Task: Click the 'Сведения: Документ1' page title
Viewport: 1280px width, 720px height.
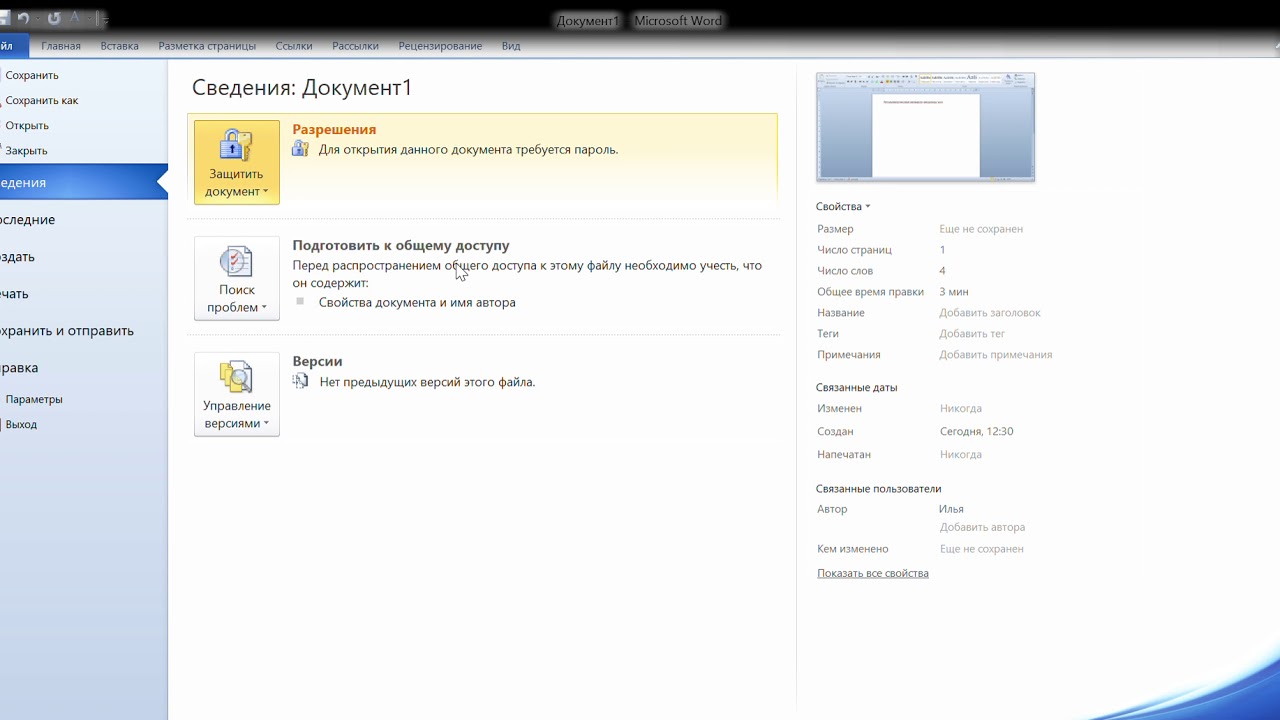Action: click(x=302, y=87)
